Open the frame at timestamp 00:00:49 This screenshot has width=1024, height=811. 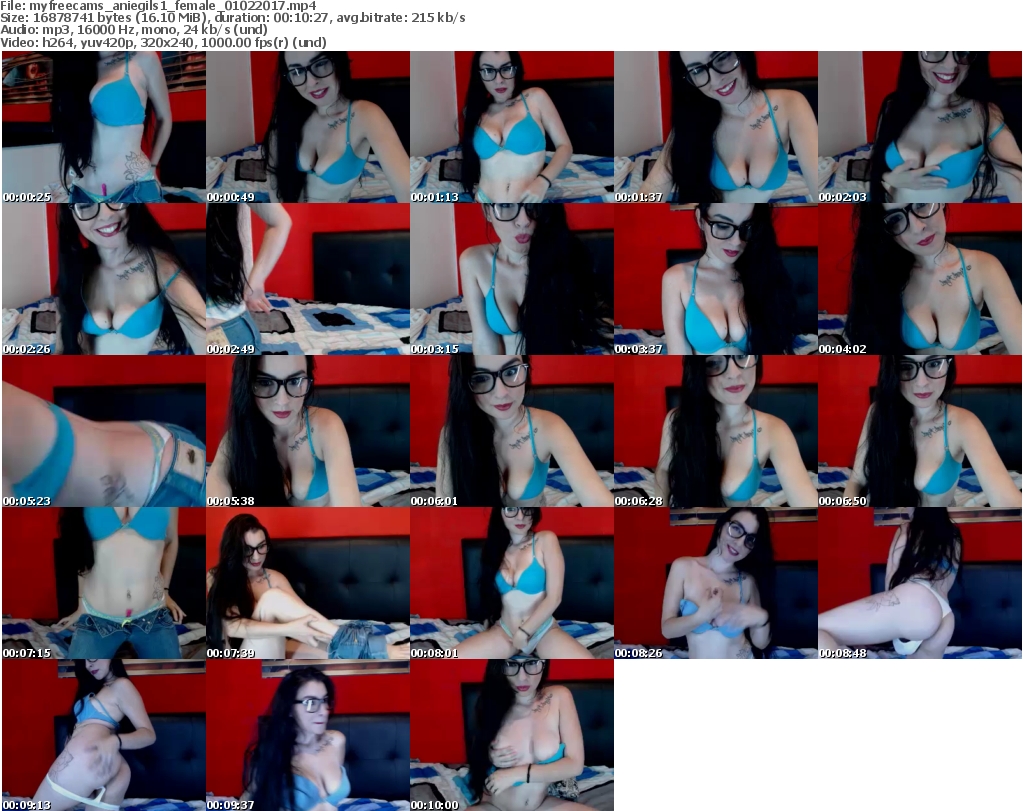coord(308,127)
